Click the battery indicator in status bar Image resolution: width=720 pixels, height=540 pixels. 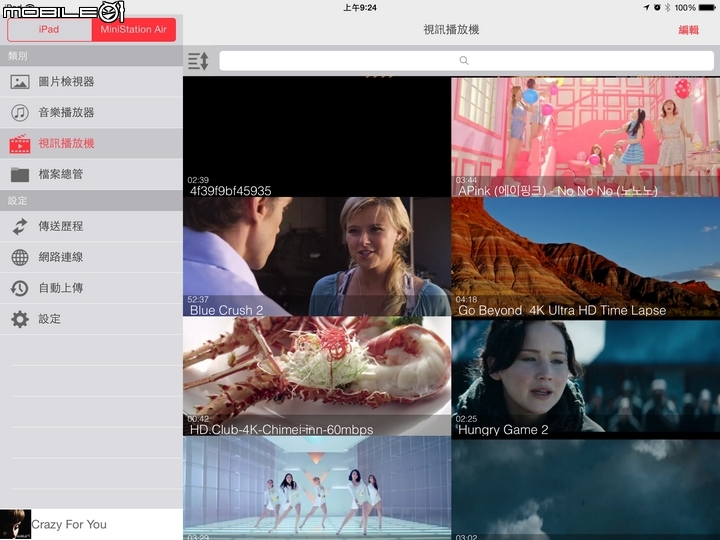[707, 7]
